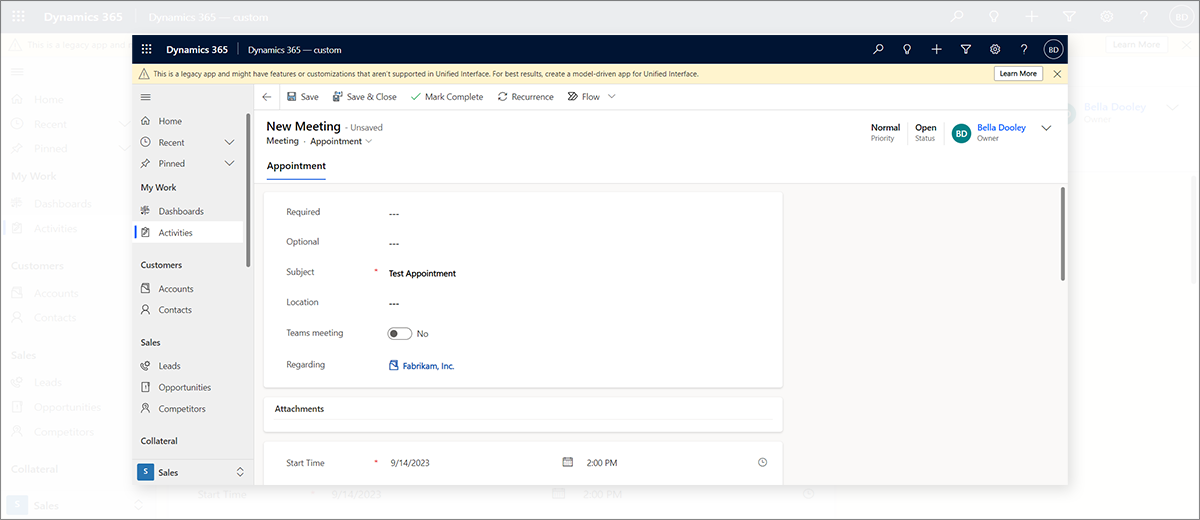Open help icon in background window header

pos(1144,16)
